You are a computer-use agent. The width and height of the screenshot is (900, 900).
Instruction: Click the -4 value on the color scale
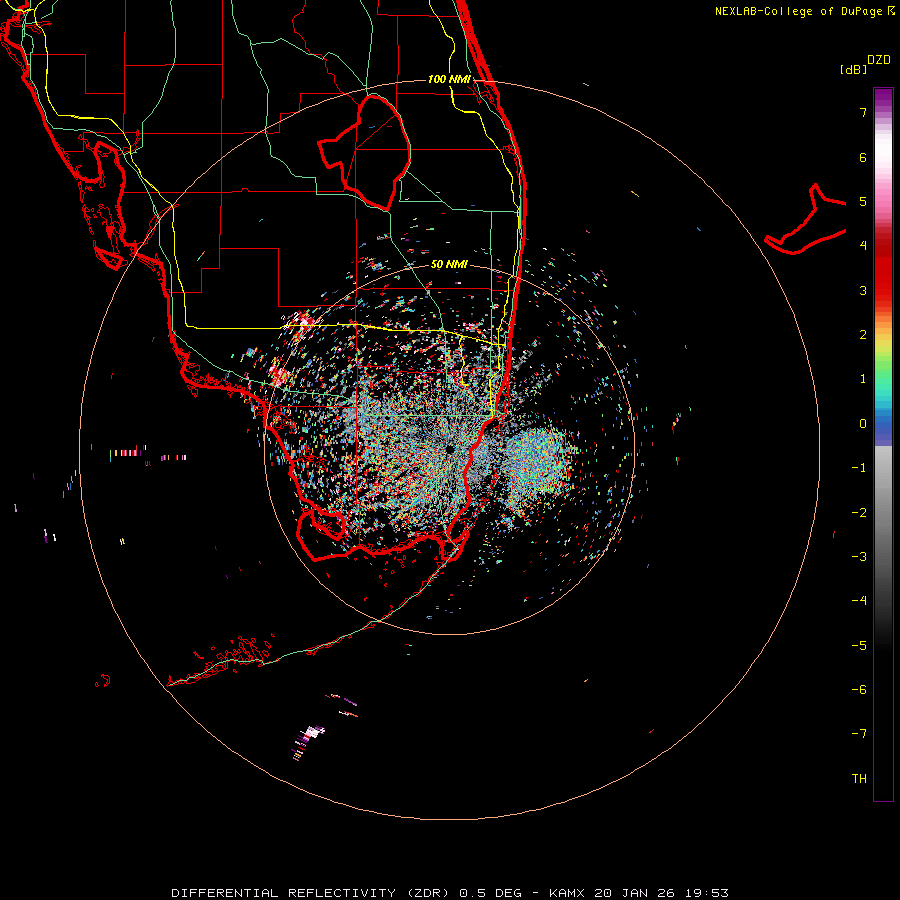(859, 601)
